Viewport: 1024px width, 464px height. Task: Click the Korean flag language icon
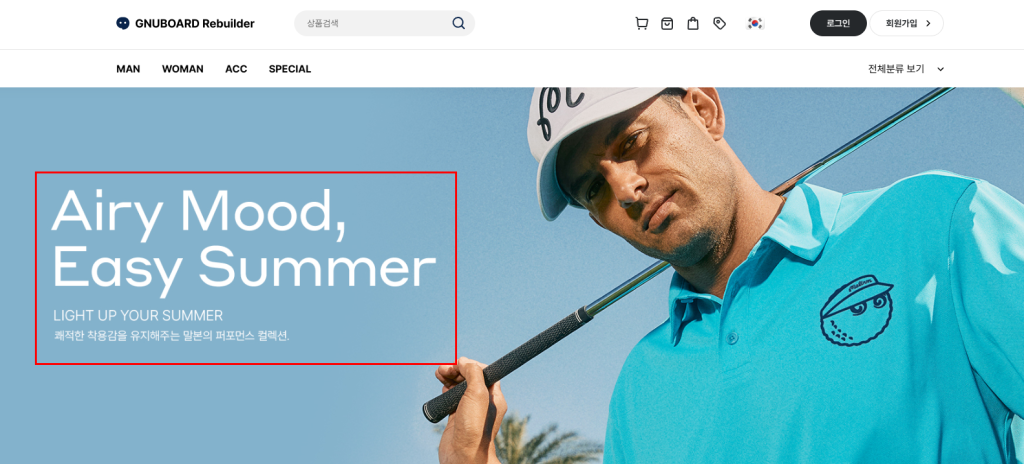coord(755,24)
